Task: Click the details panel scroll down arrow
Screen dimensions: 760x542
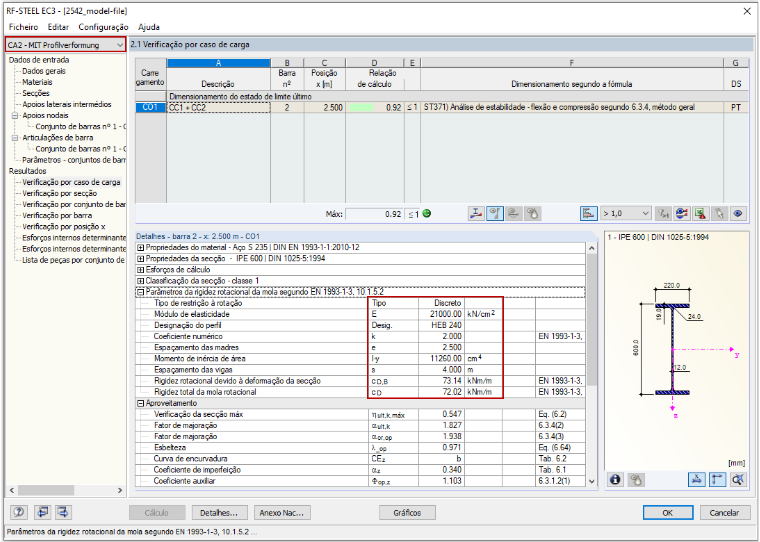Action: [591, 481]
